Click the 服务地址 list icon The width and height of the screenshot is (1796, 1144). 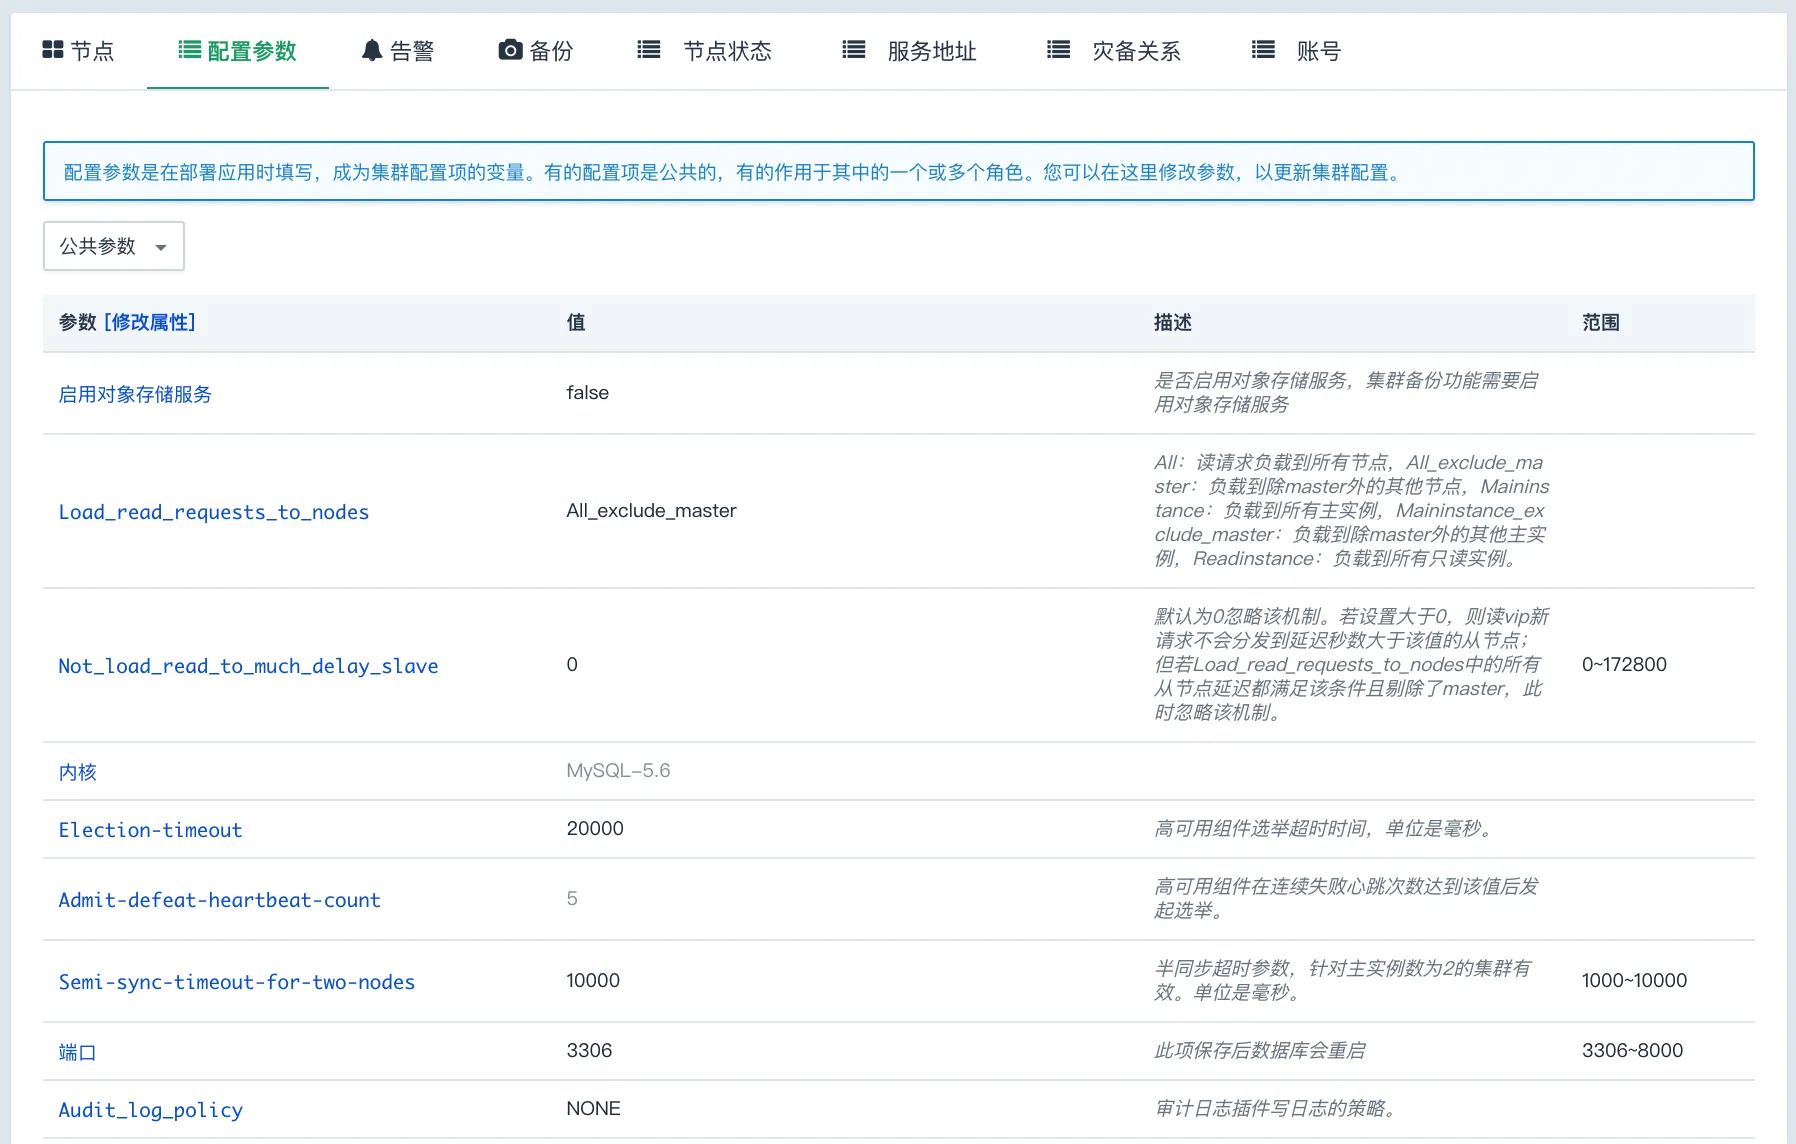(x=853, y=50)
